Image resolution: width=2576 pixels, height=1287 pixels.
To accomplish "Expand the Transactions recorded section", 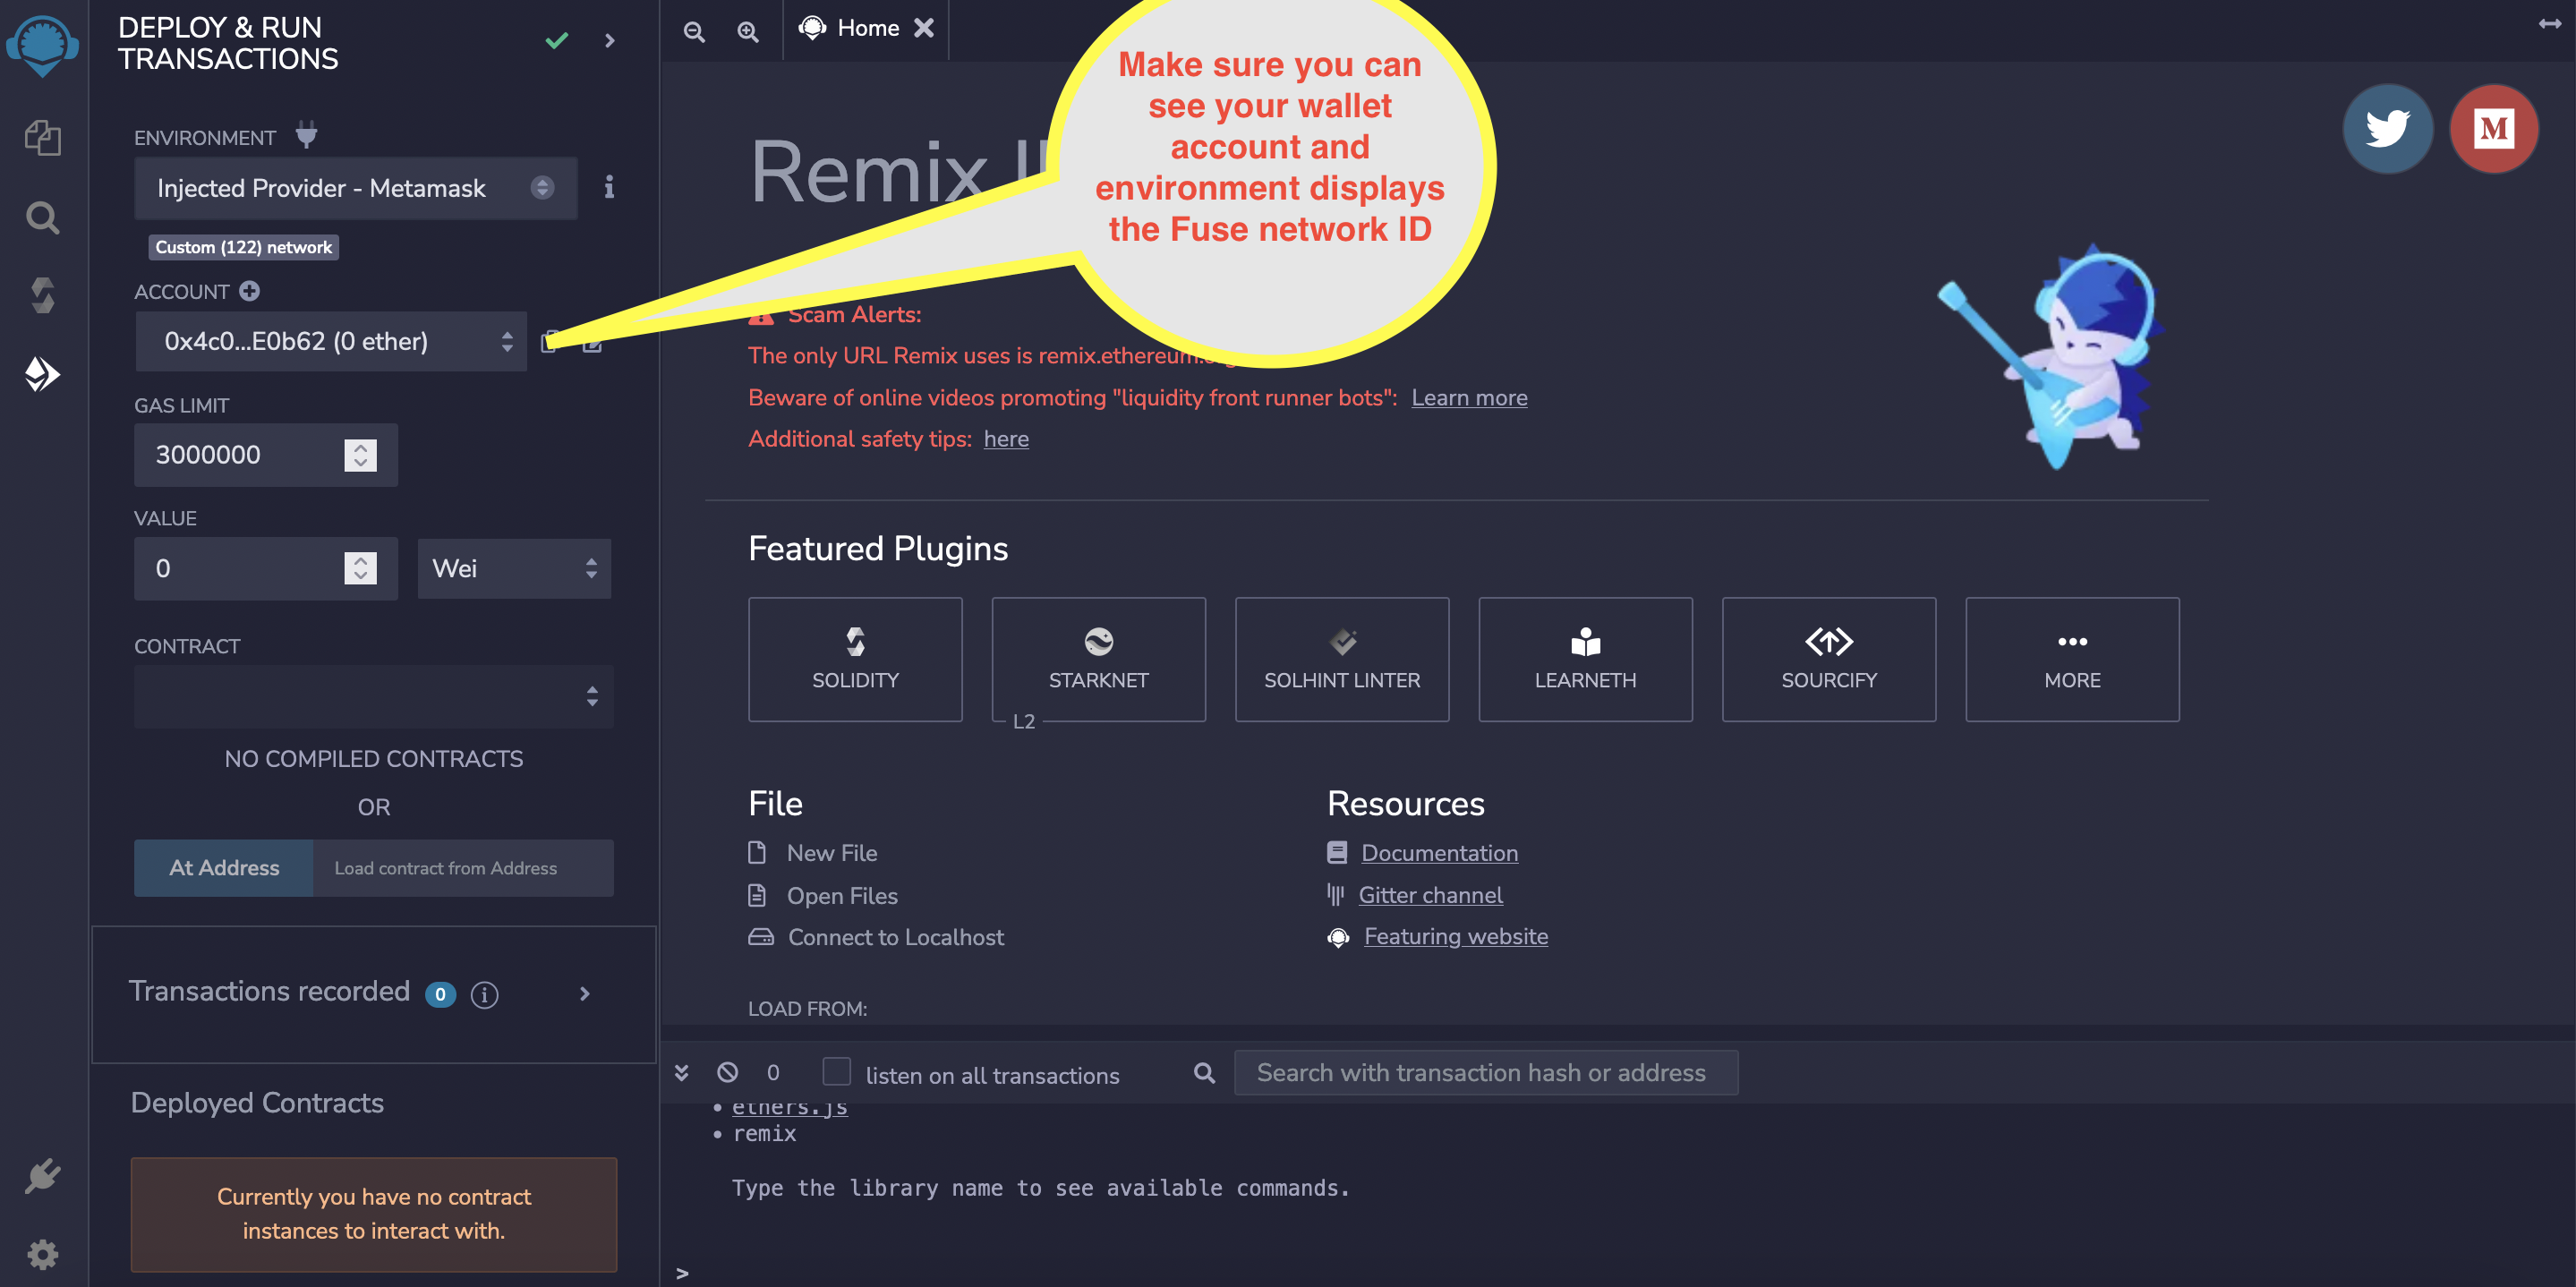I will click(585, 993).
